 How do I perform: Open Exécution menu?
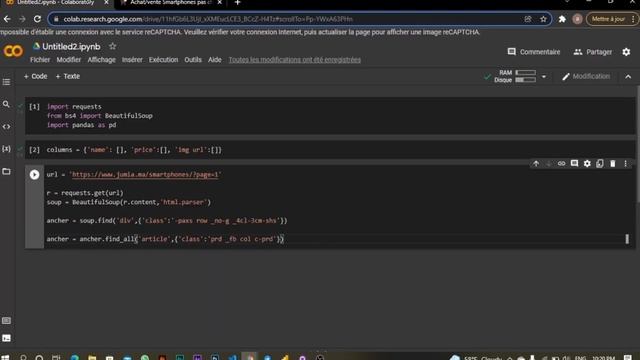(x=163, y=60)
